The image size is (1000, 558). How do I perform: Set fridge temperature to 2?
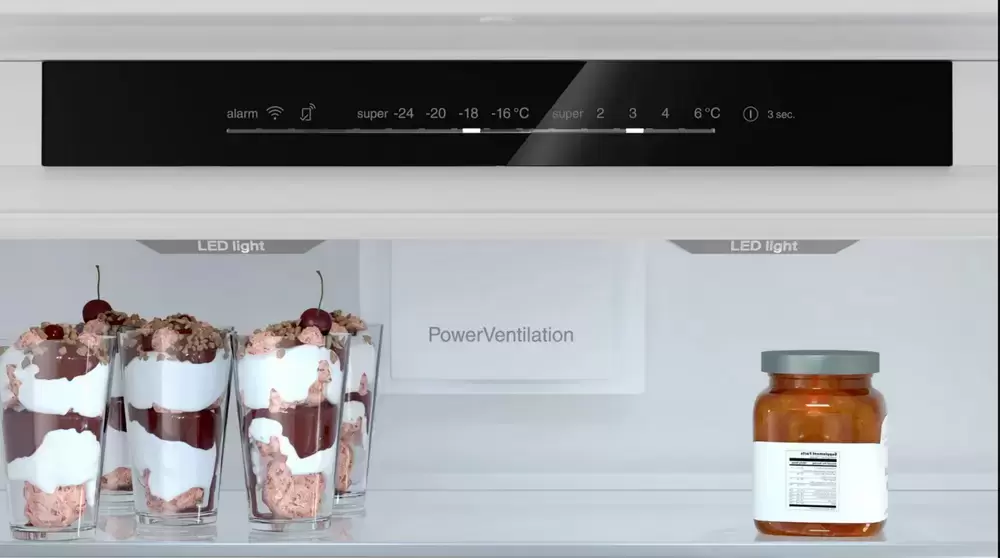[x=600, y=114]
